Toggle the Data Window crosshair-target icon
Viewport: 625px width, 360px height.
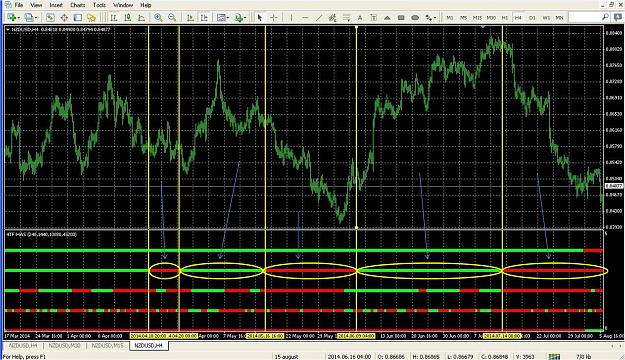click(64, 18)
